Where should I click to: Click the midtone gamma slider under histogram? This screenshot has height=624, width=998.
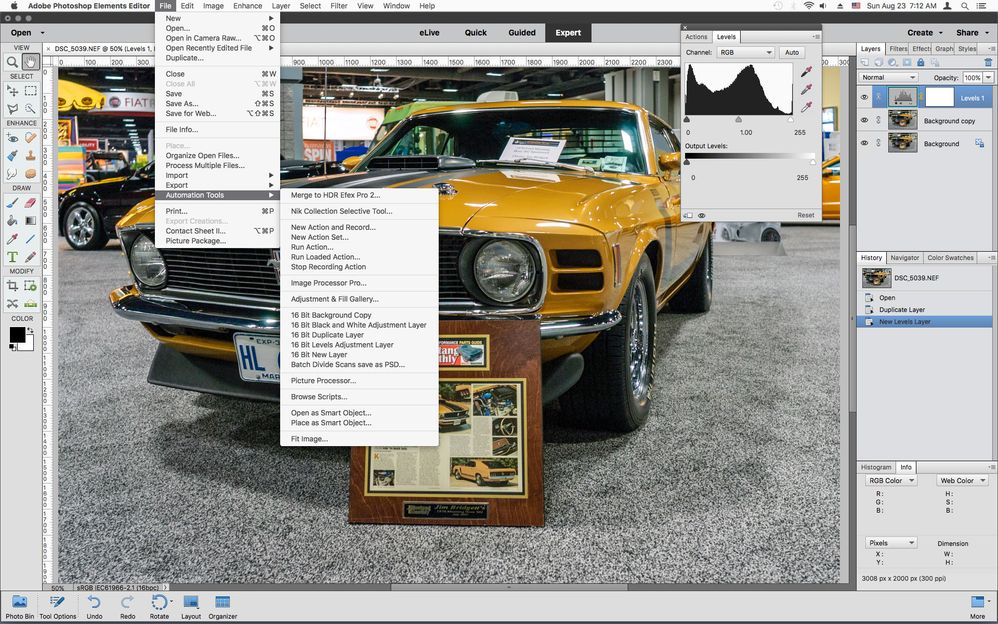pos(738,120)
